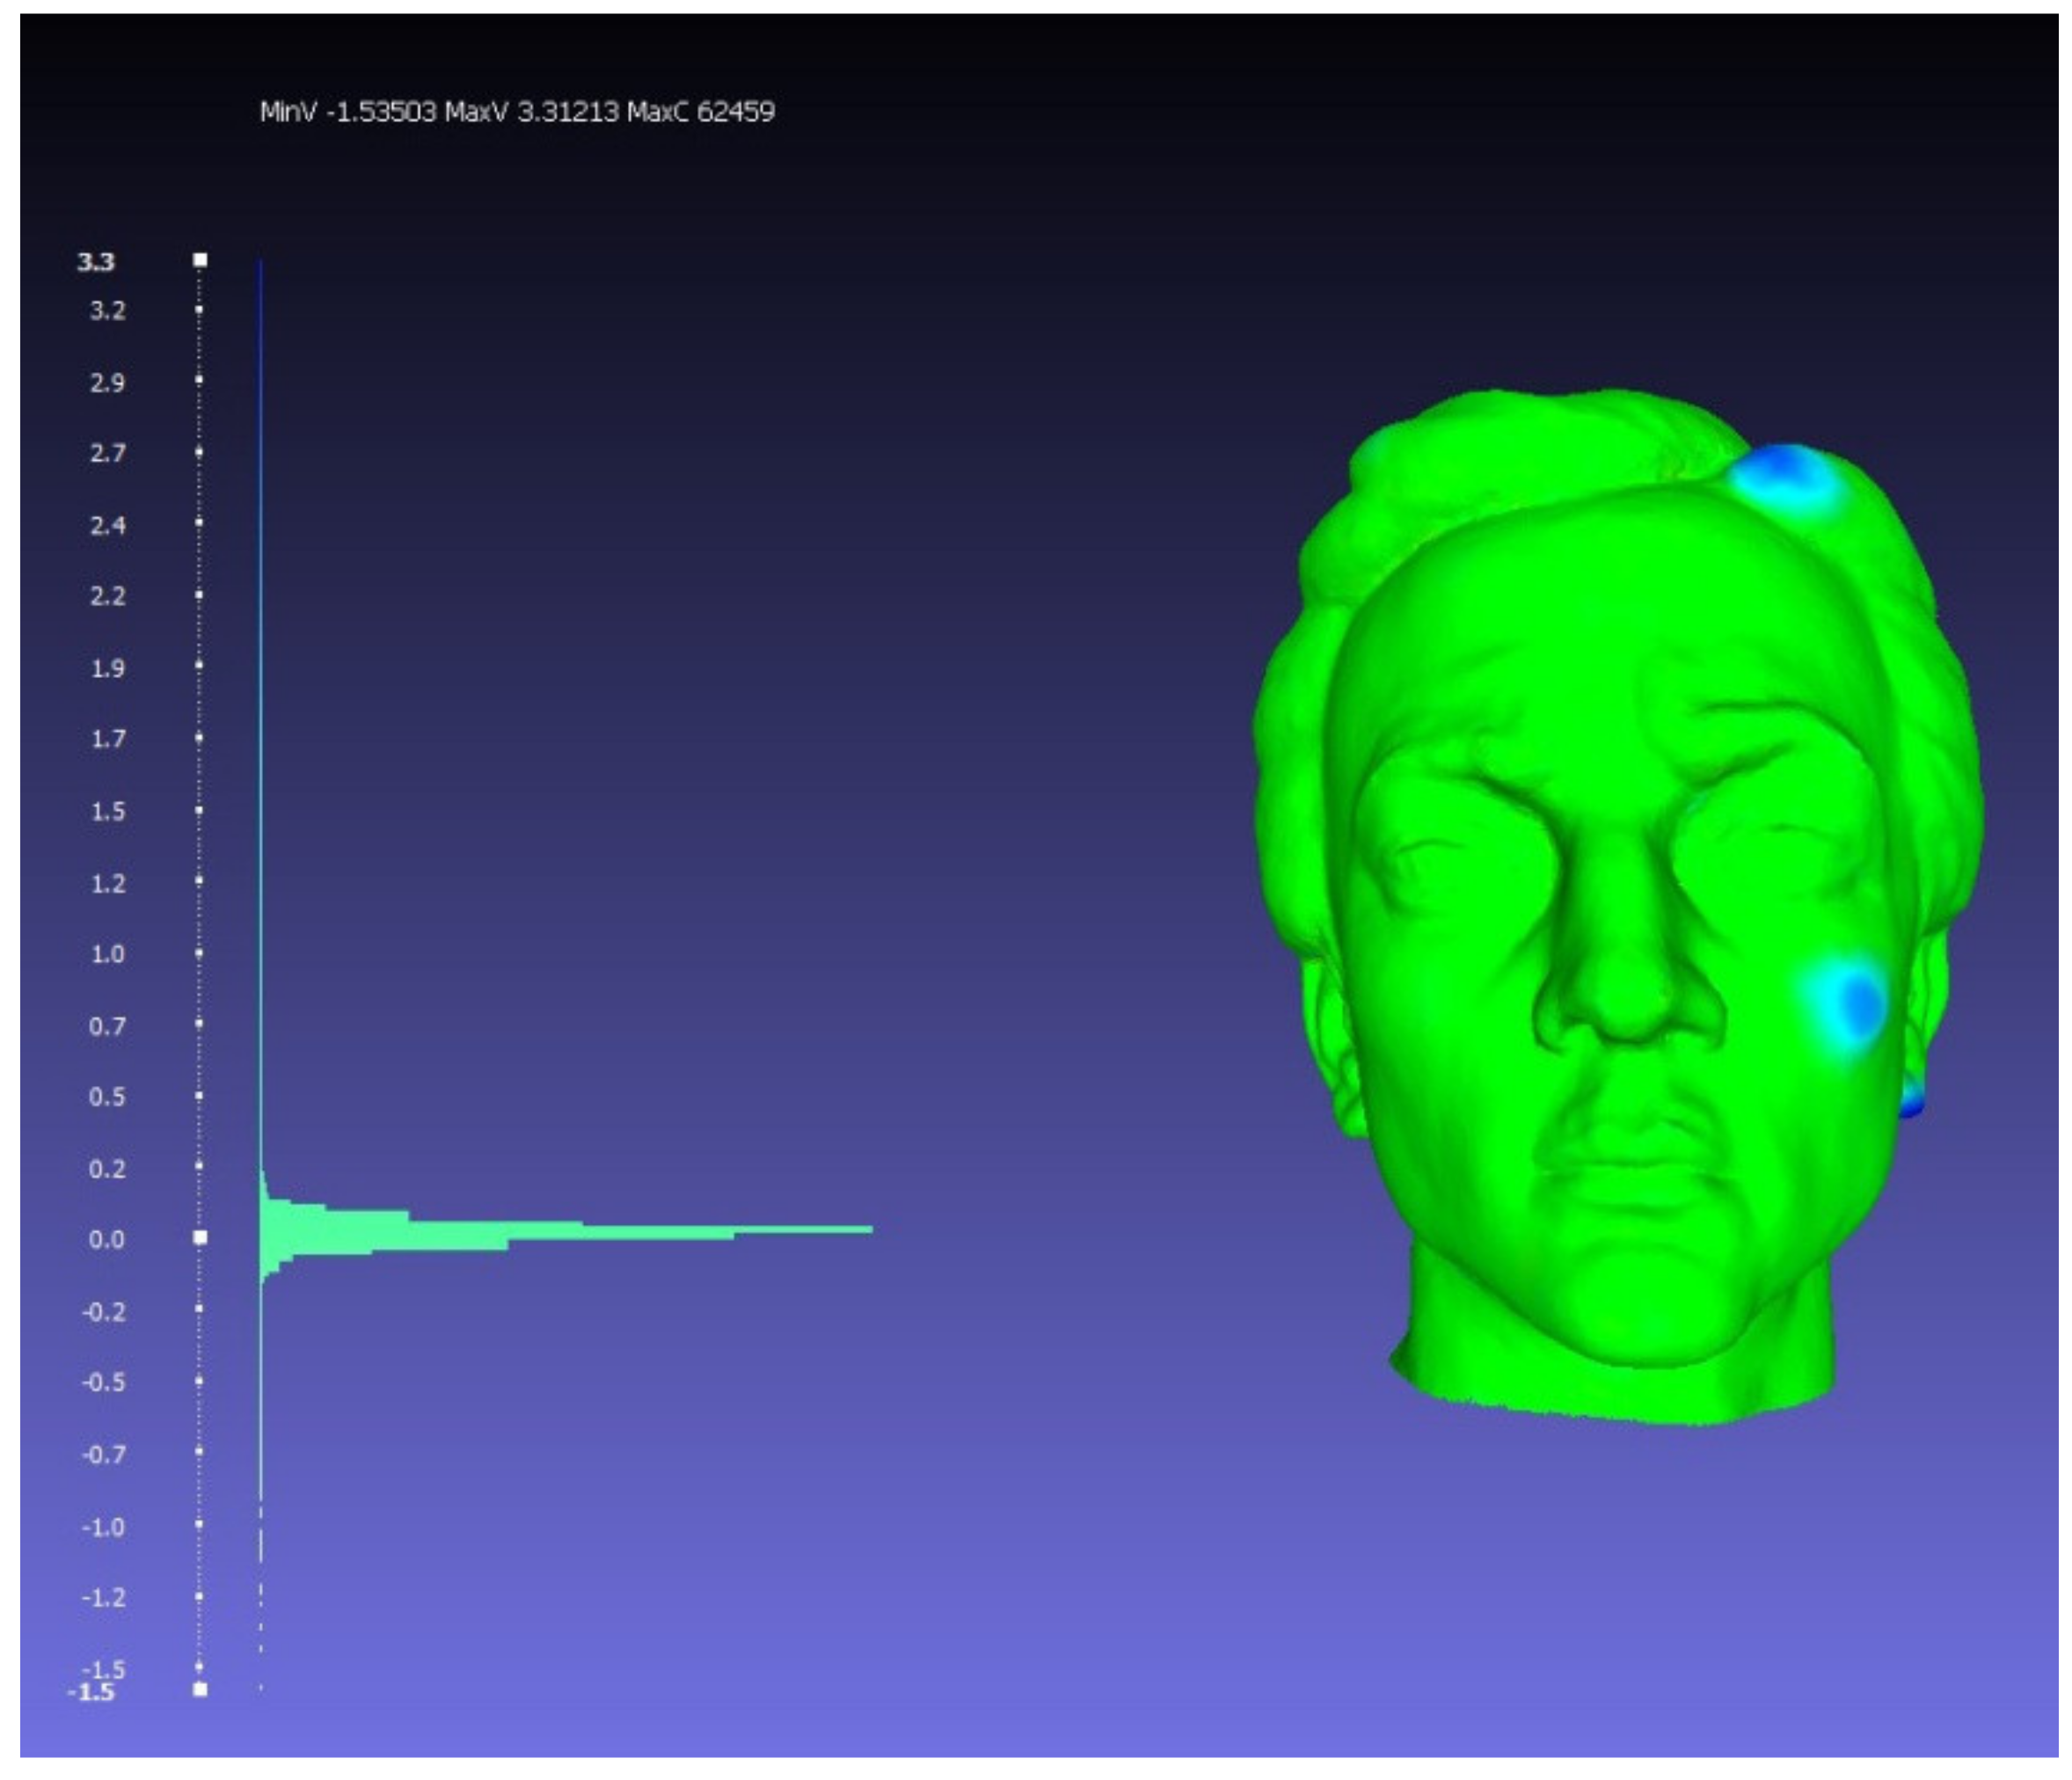
Task: Click the 2.4 scale label
Action: [x=107, y=525]
